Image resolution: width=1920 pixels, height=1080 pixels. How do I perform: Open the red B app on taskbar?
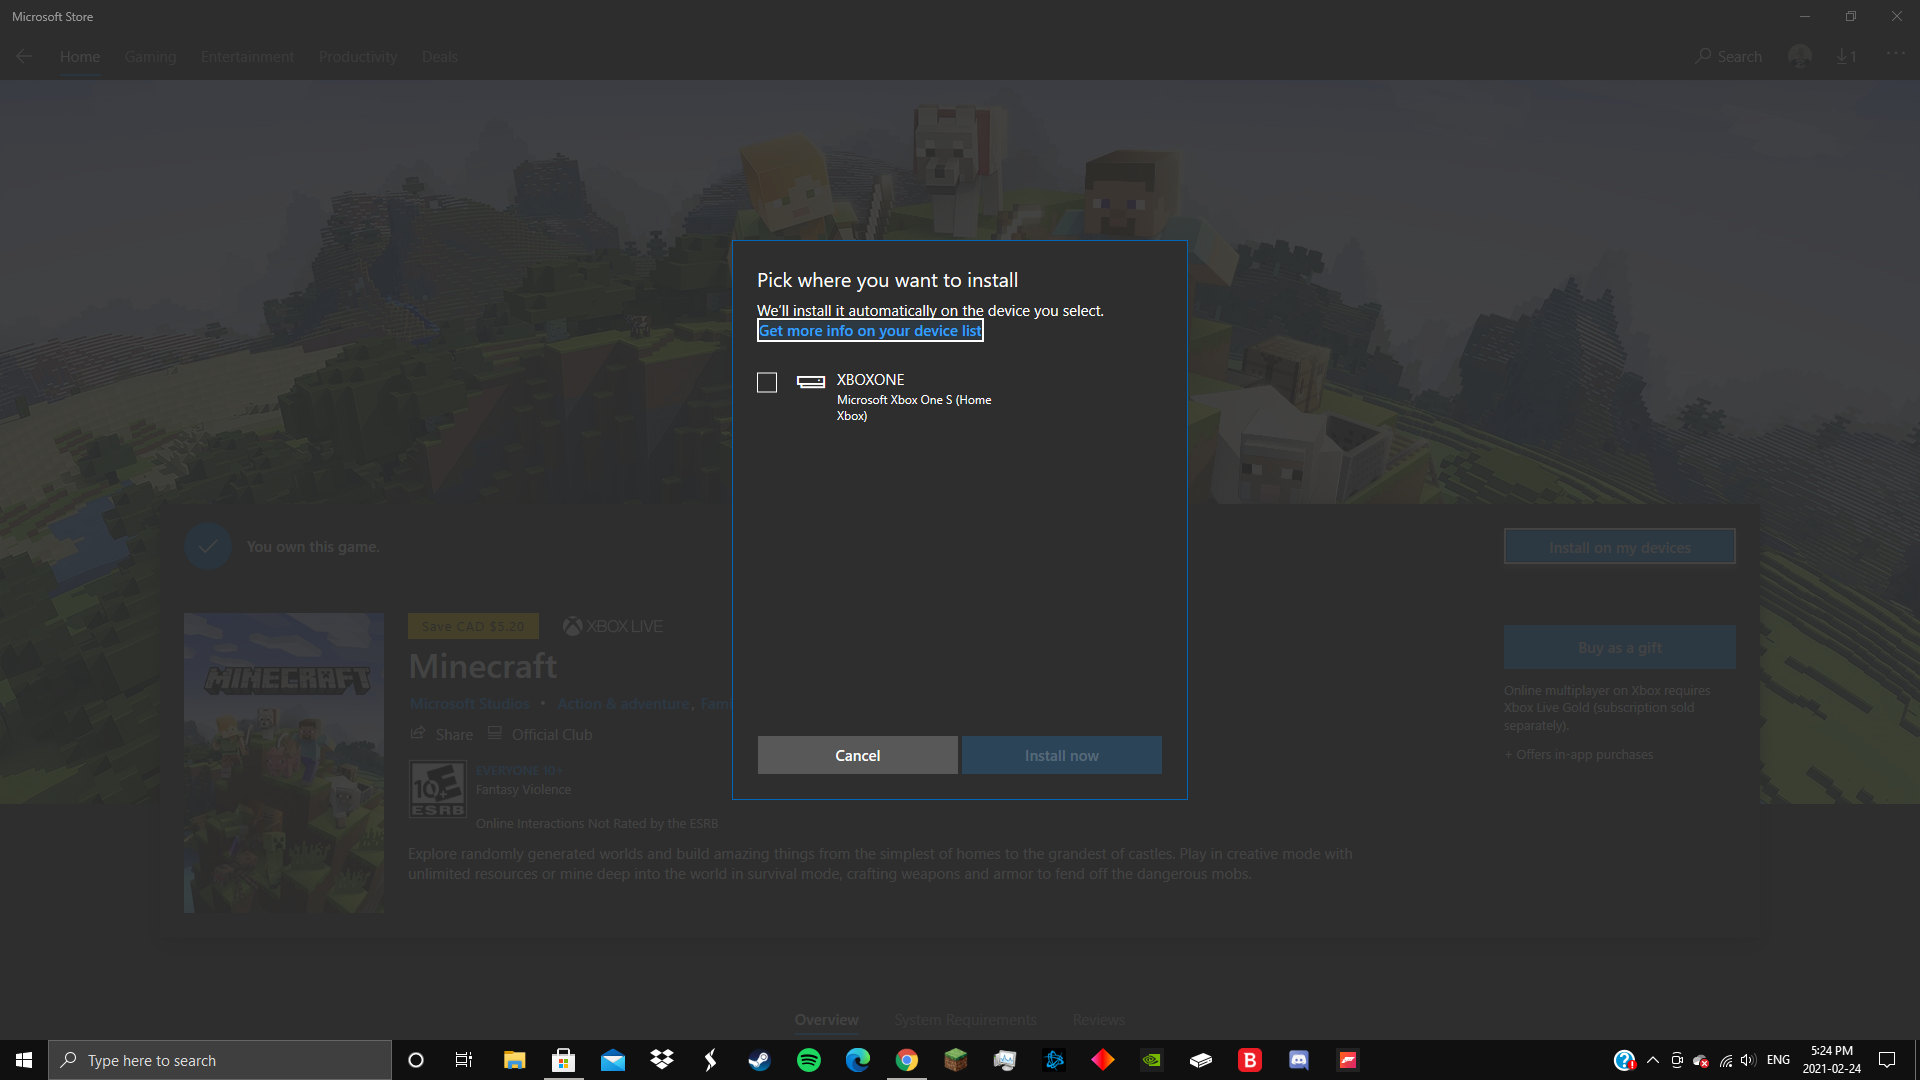pos(1250,1060)
